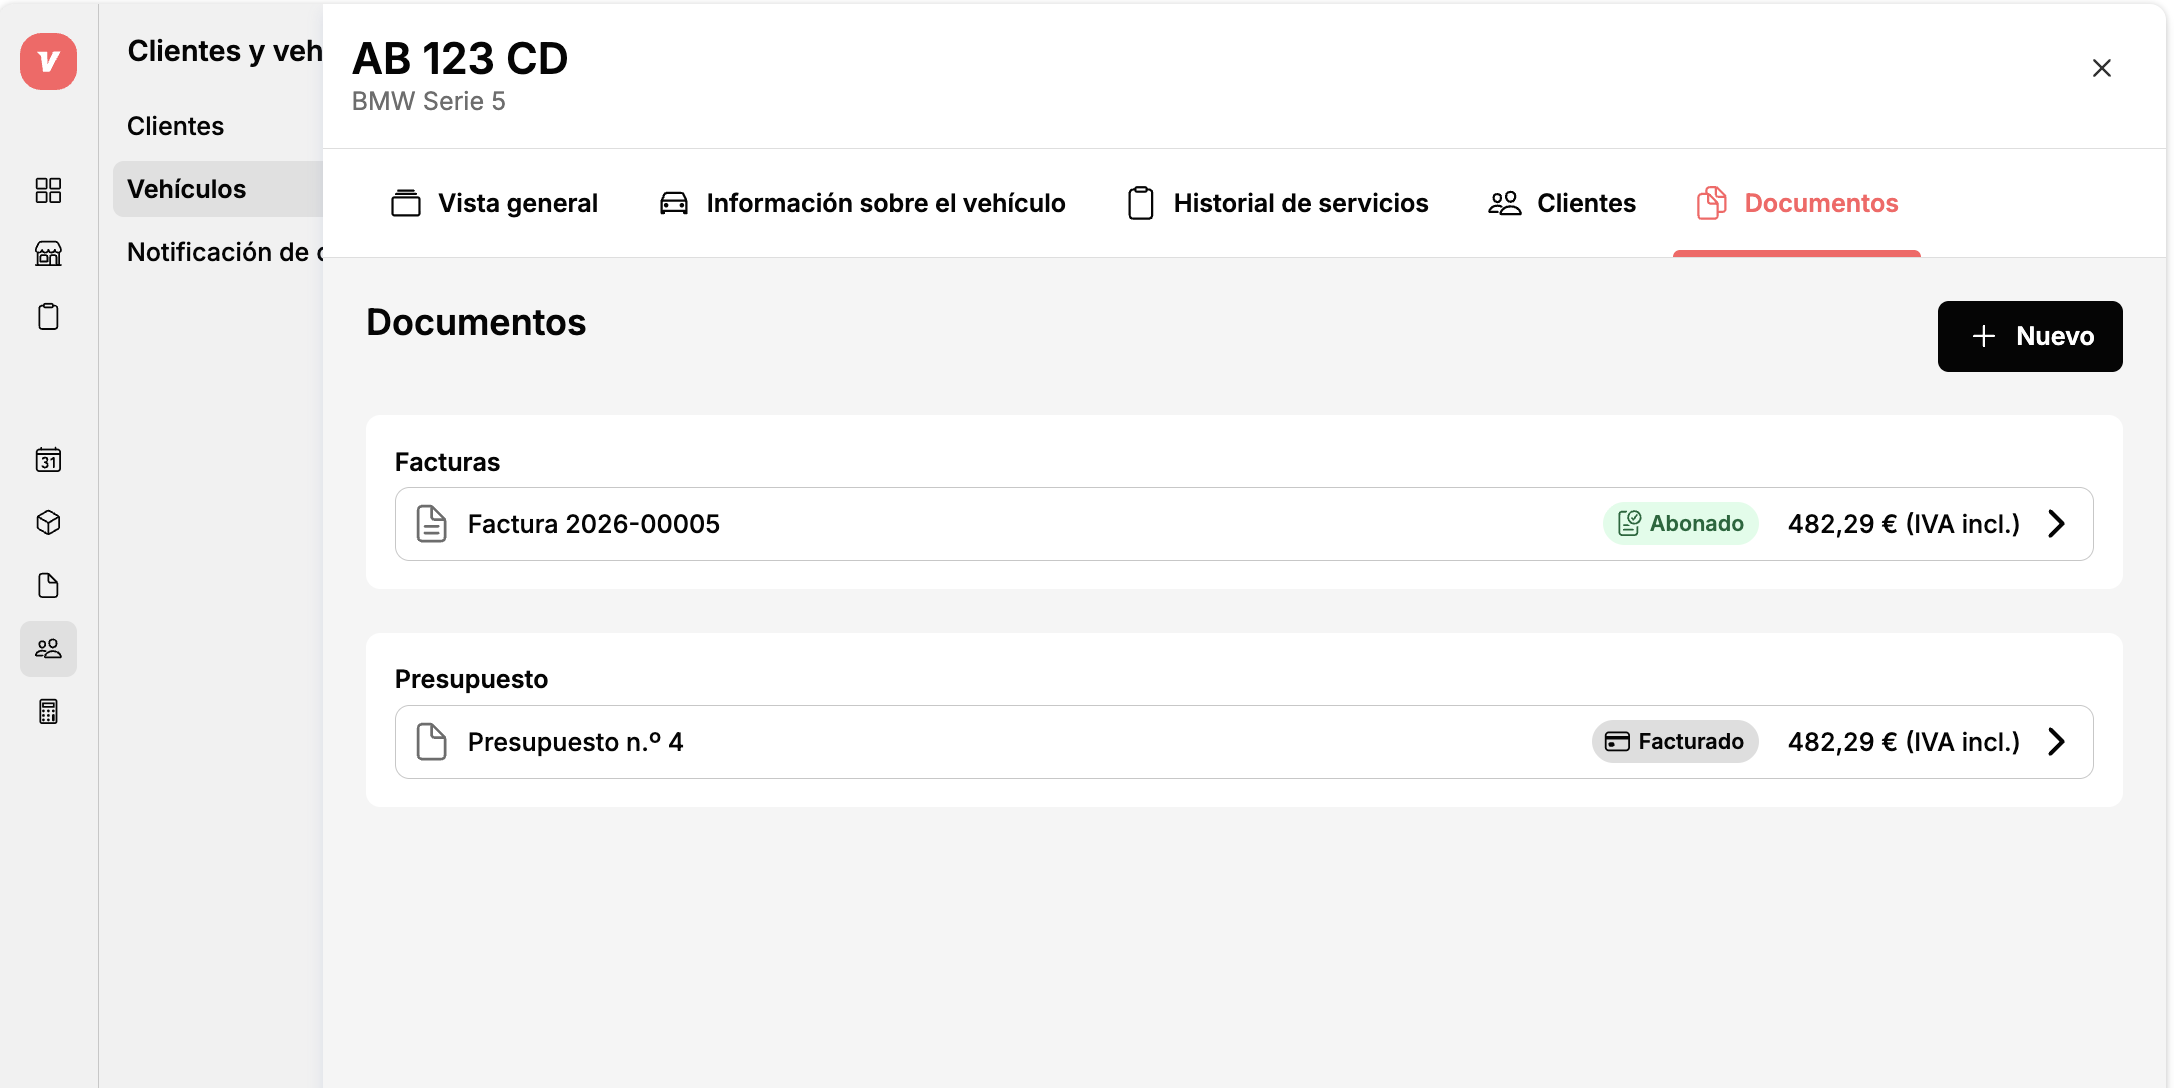Switch to Información sobre el vehículo tab
The width and height of the screenshot is (2174, 1088).
(862, 203)
